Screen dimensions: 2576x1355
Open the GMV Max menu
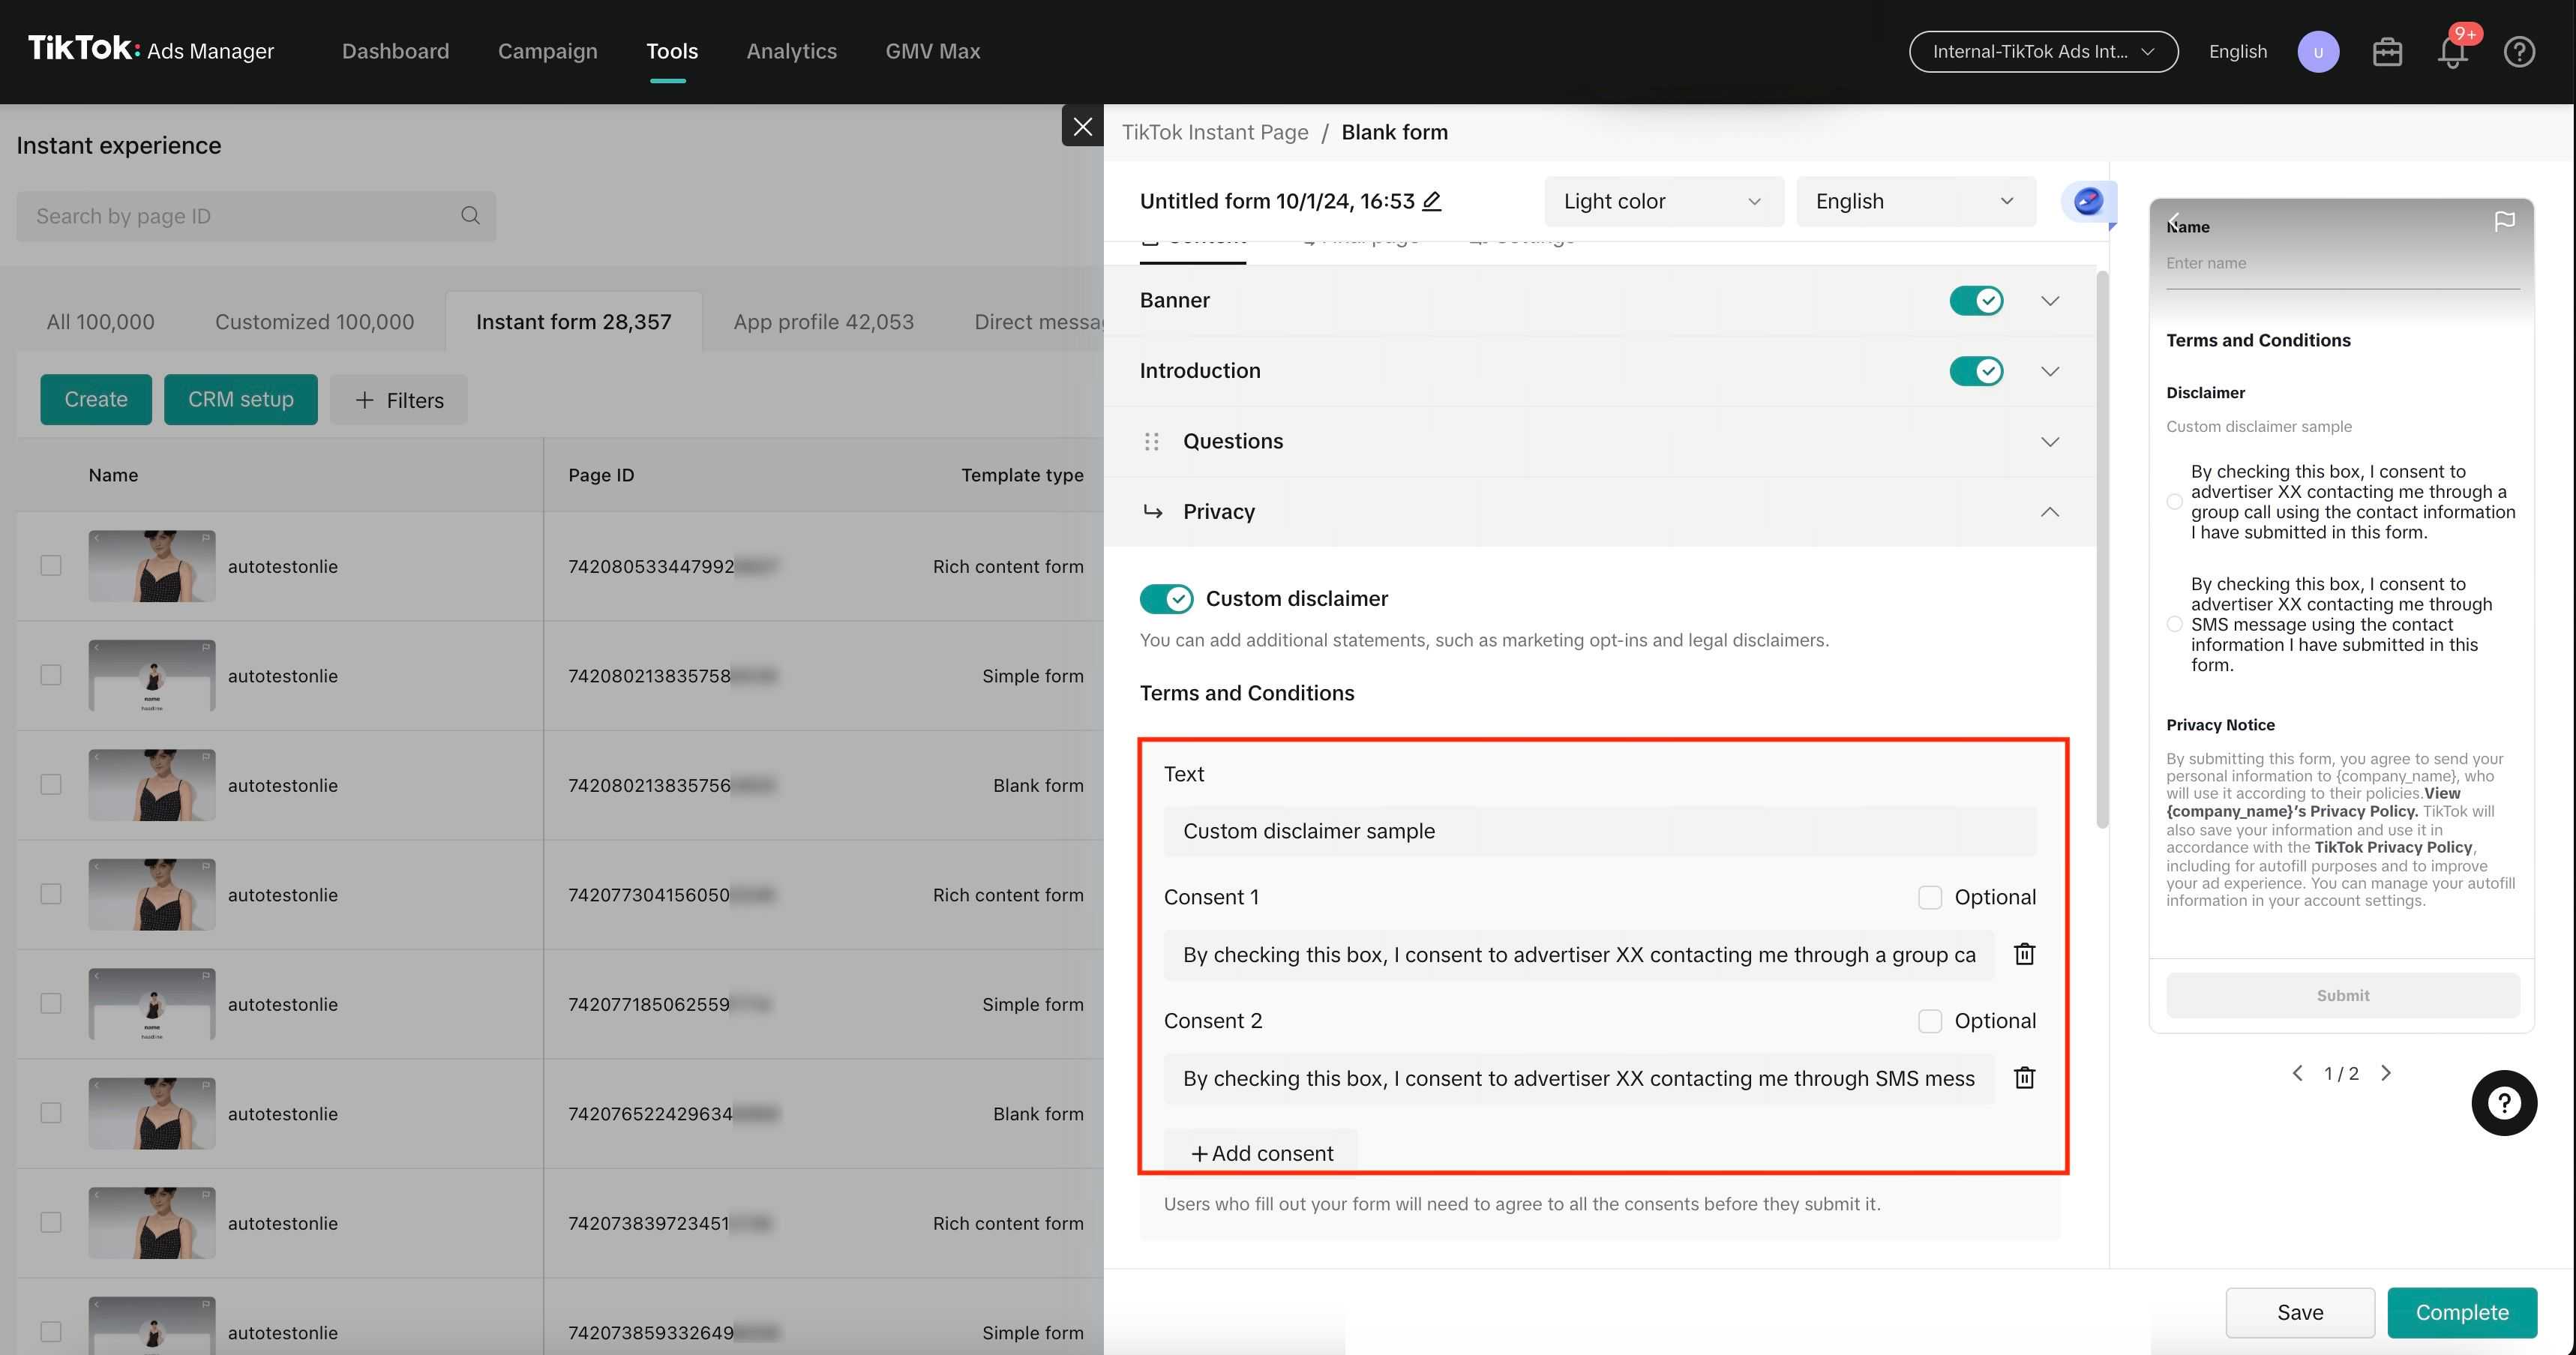(932, 51)
